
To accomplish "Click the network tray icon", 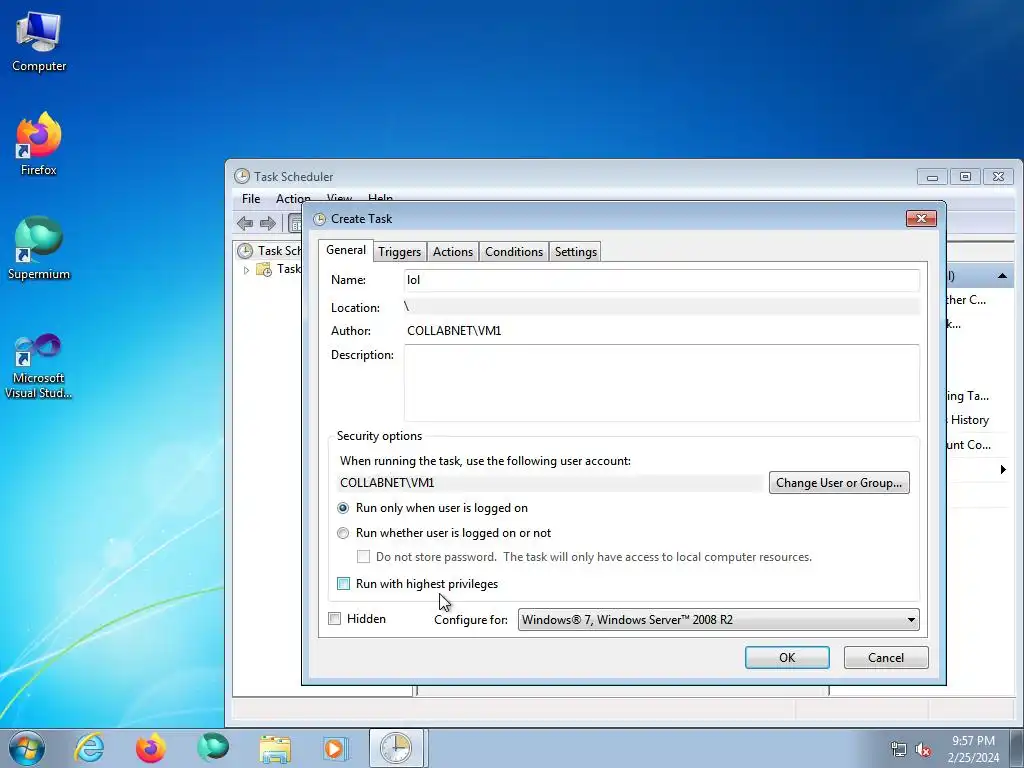I will coord(899,750).
